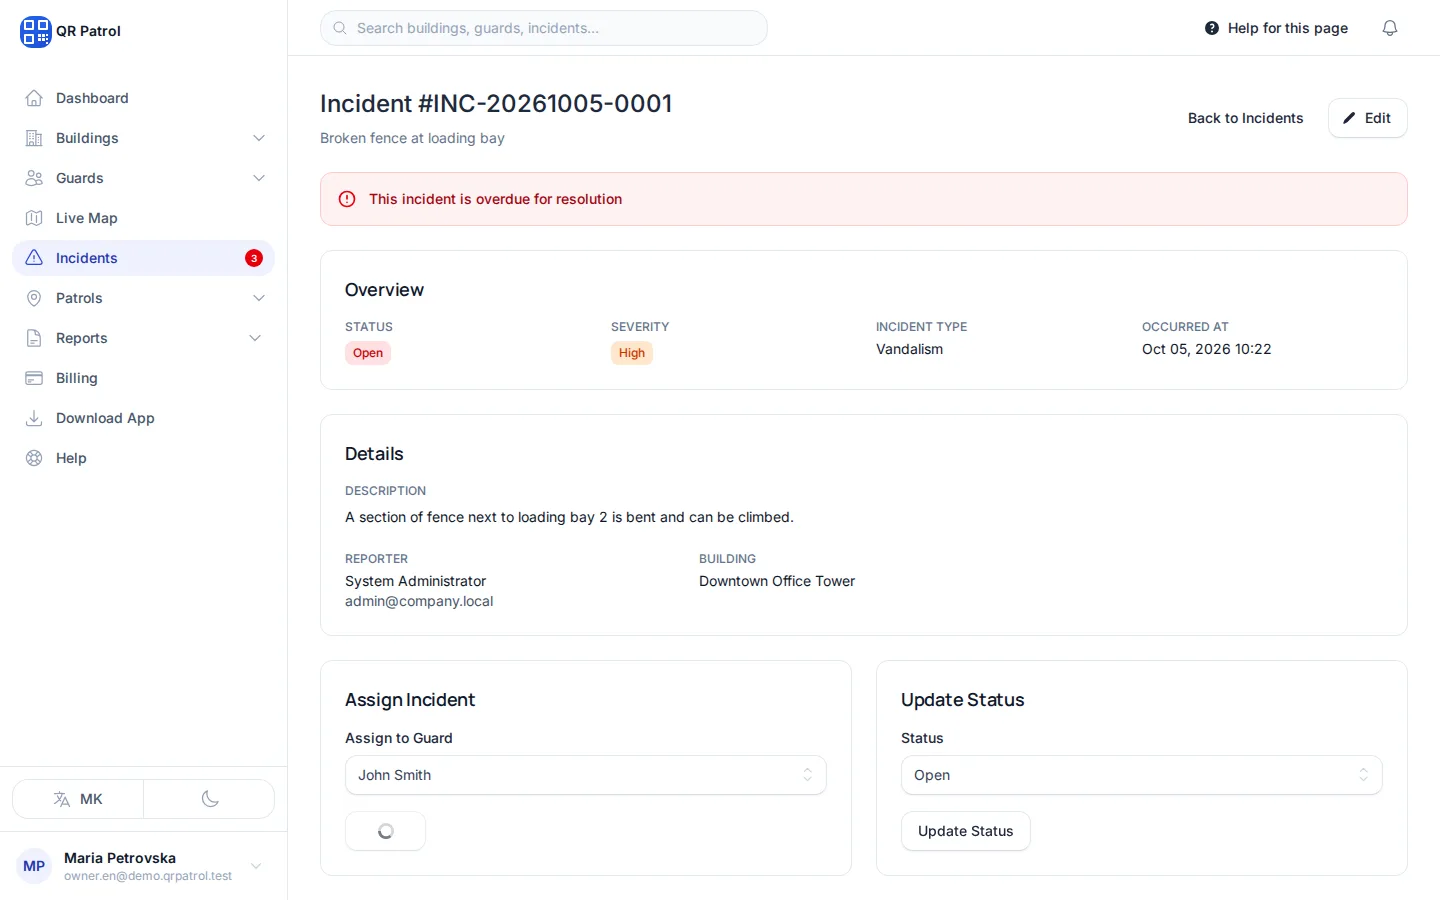Screen dimensions: 1440x900
Task: Go Back to Incidents link
Action: point(1245,118)
